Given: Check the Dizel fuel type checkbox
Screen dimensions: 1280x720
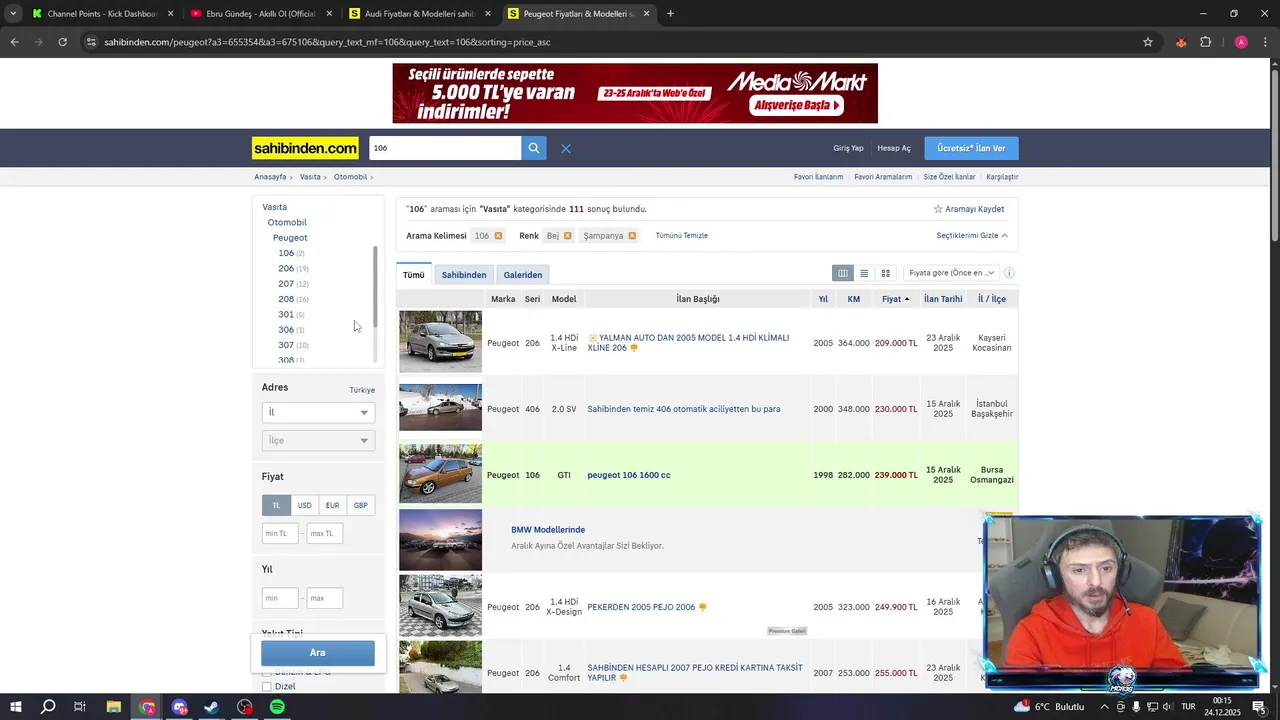Looking at the screenshot, I should pyautogui.click(x=266, y=687).
